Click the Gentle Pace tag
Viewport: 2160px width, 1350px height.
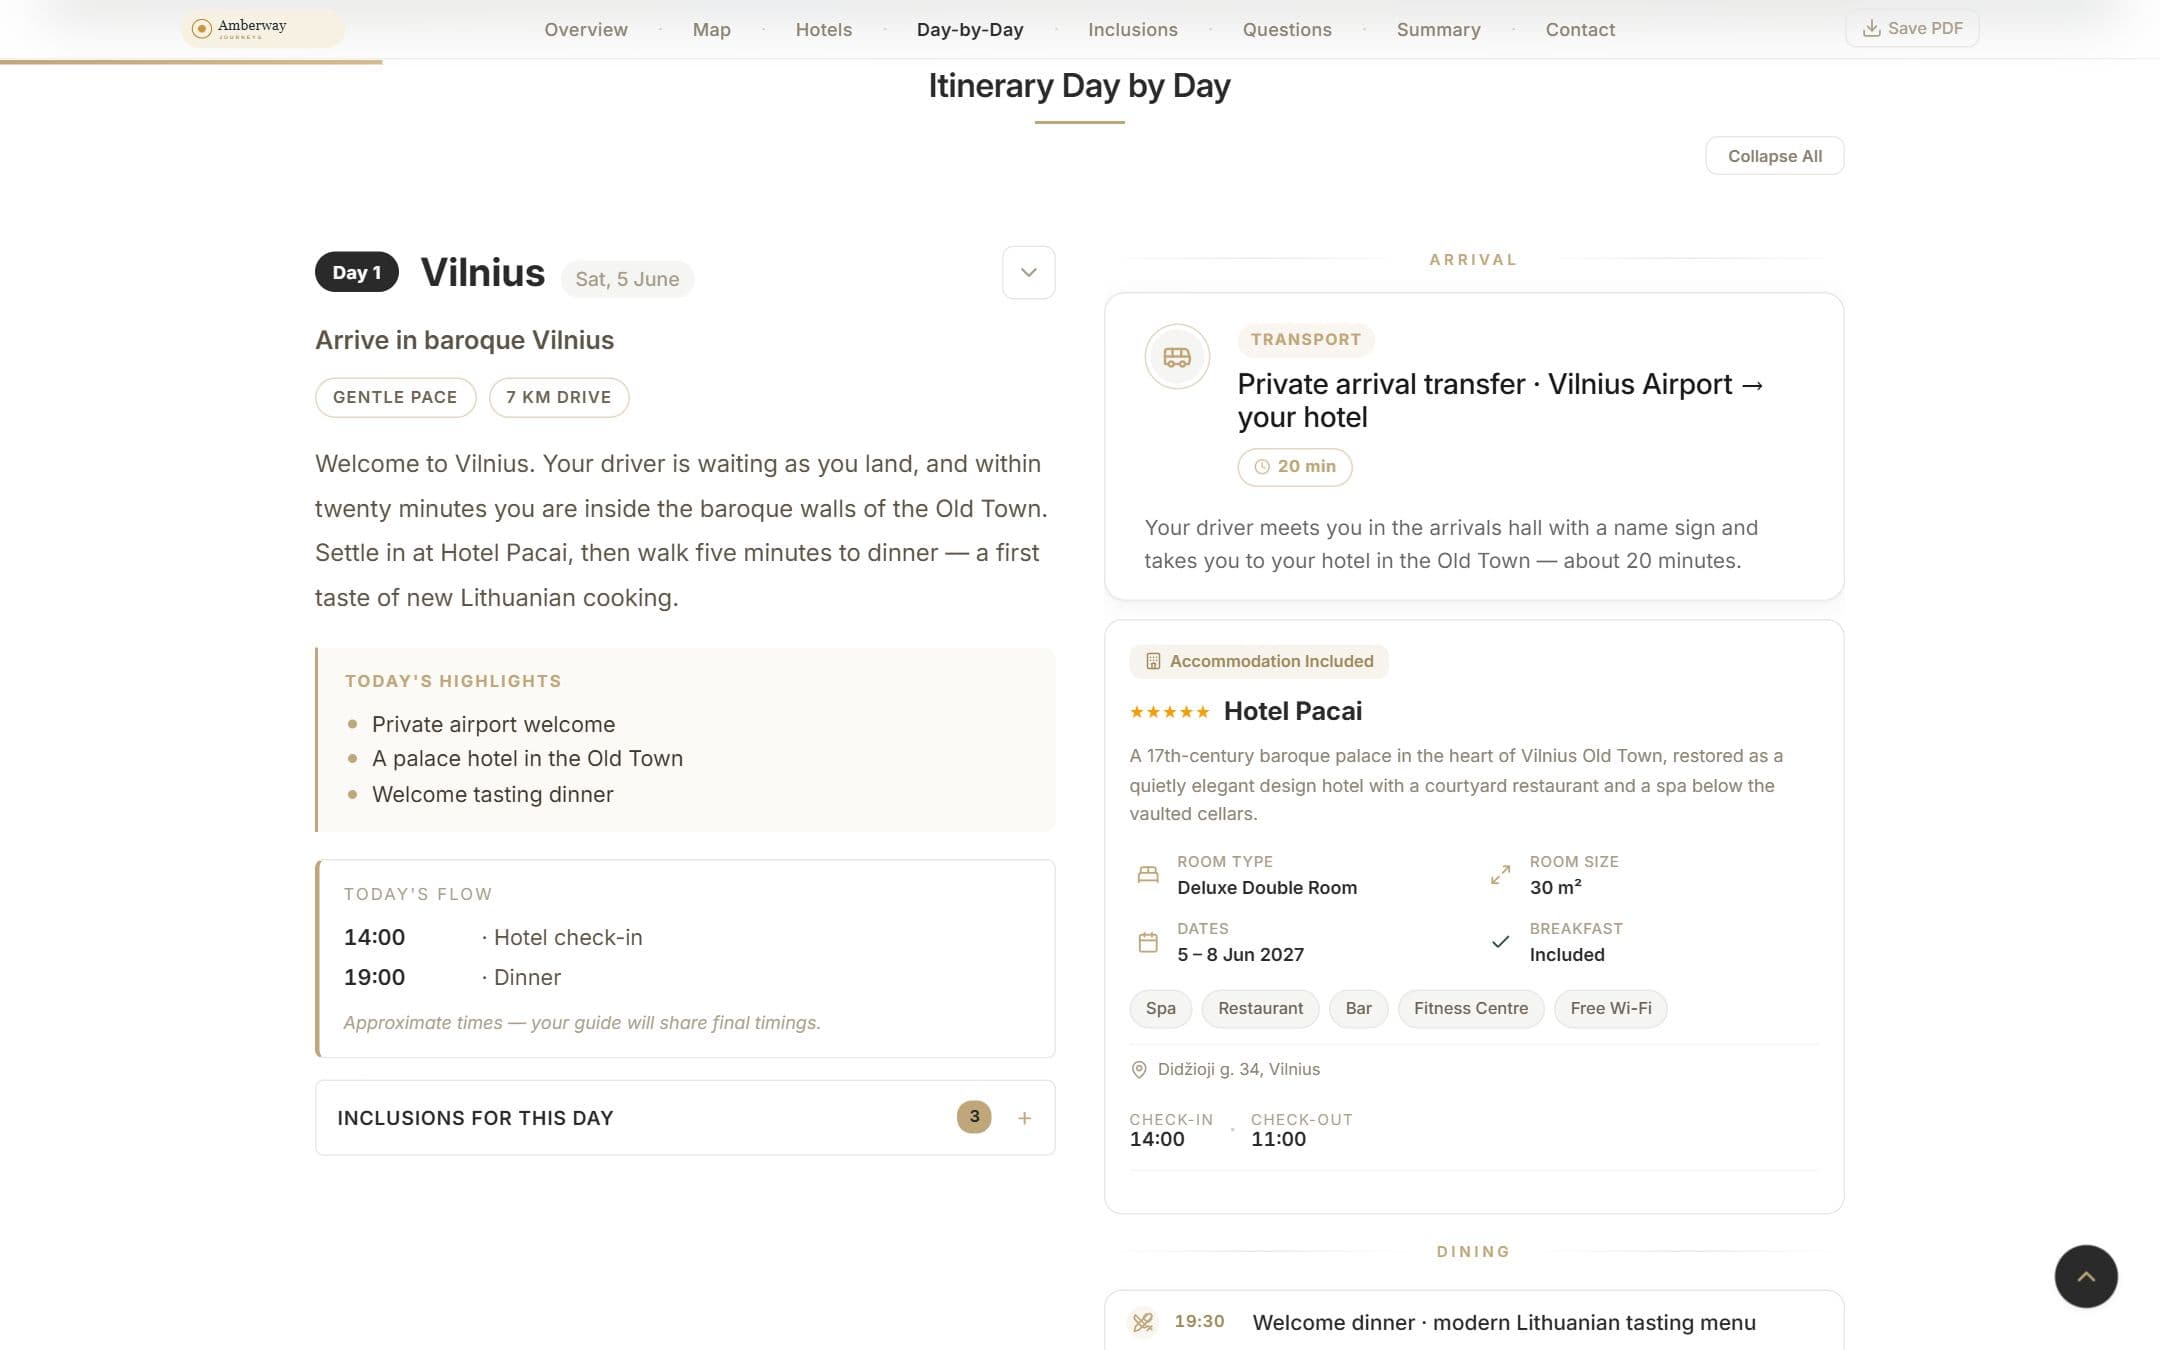point(395,397)
